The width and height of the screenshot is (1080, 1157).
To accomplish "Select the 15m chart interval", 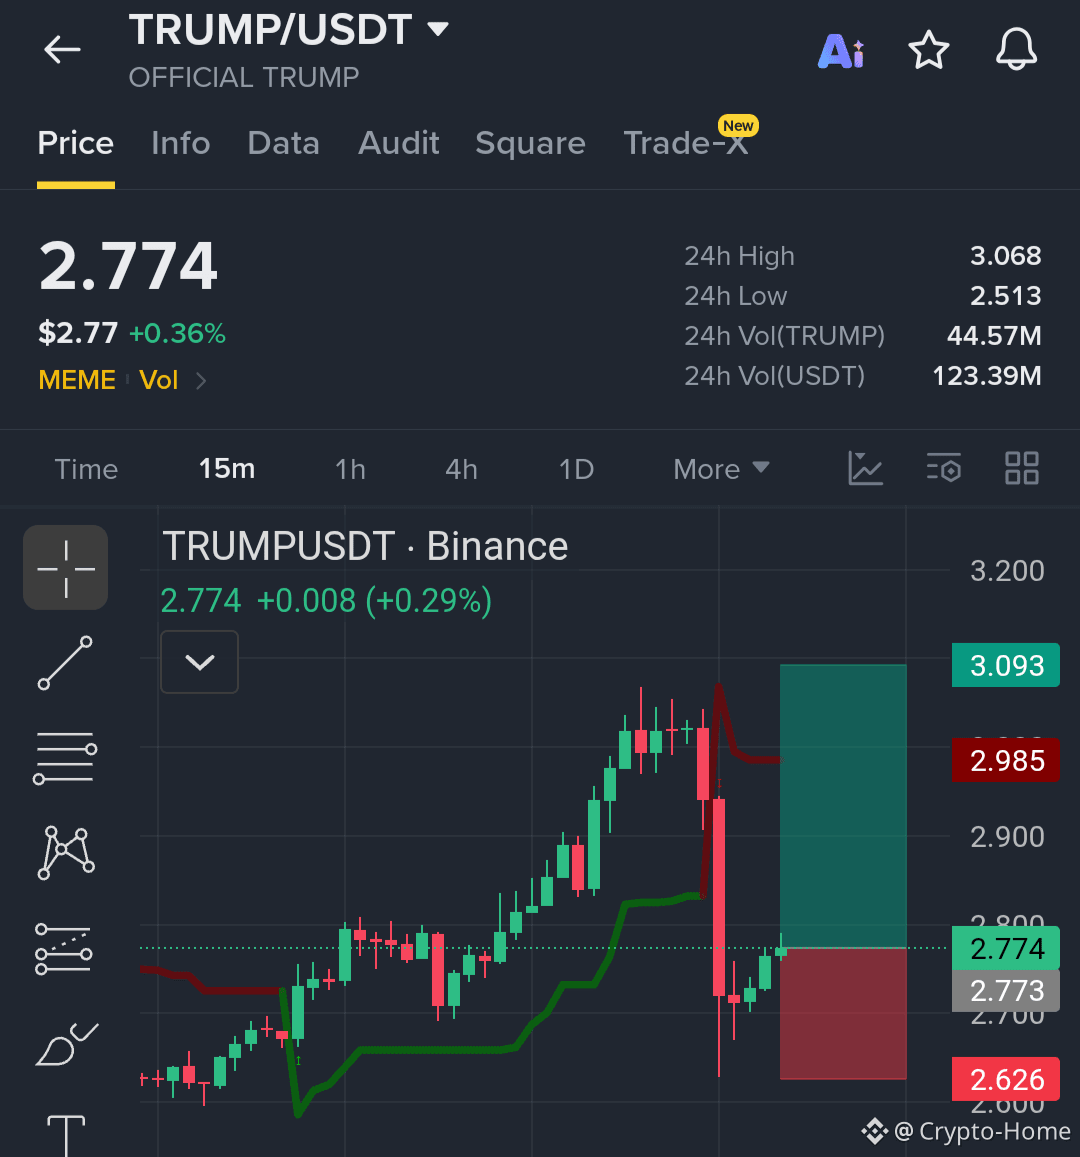I will [x=226, y=469].
